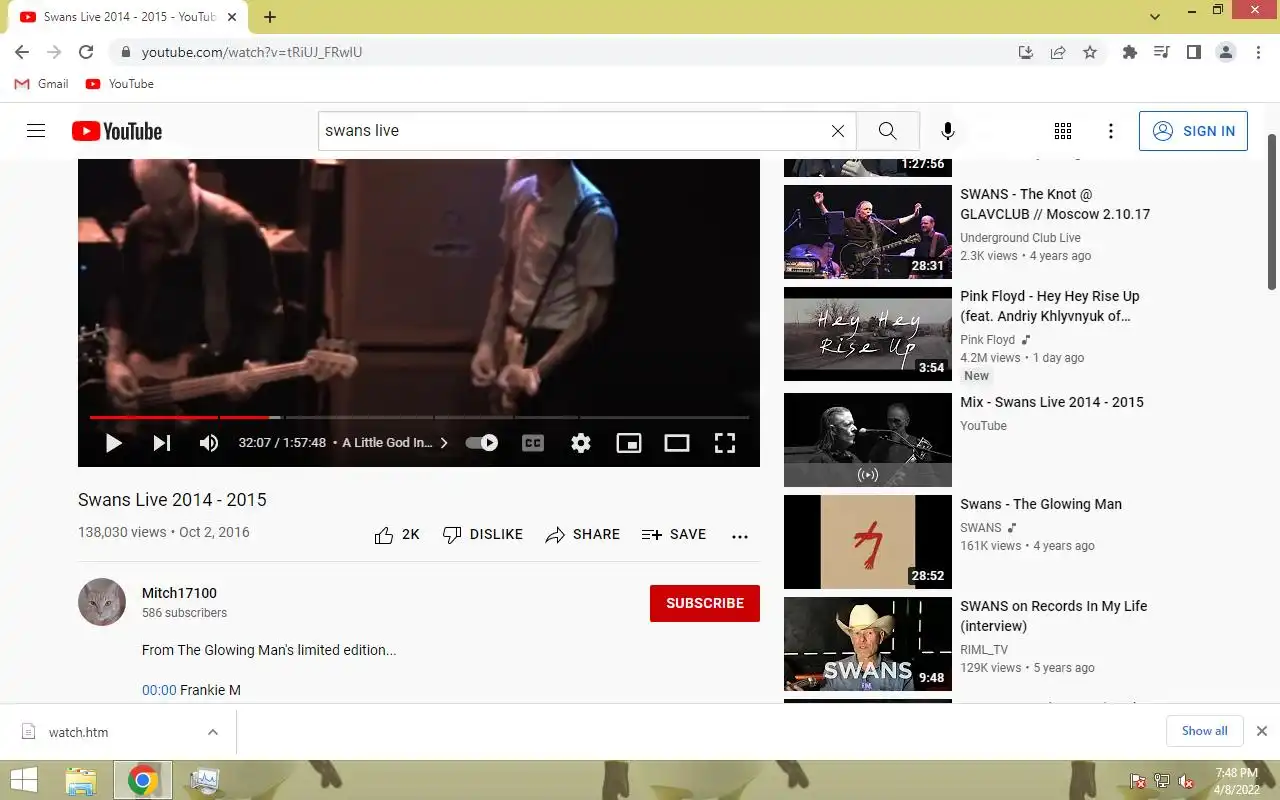Screen dimensions: 1280x800
Task: Open the YouTube apps grid icon
Action: click(1063, 131)
